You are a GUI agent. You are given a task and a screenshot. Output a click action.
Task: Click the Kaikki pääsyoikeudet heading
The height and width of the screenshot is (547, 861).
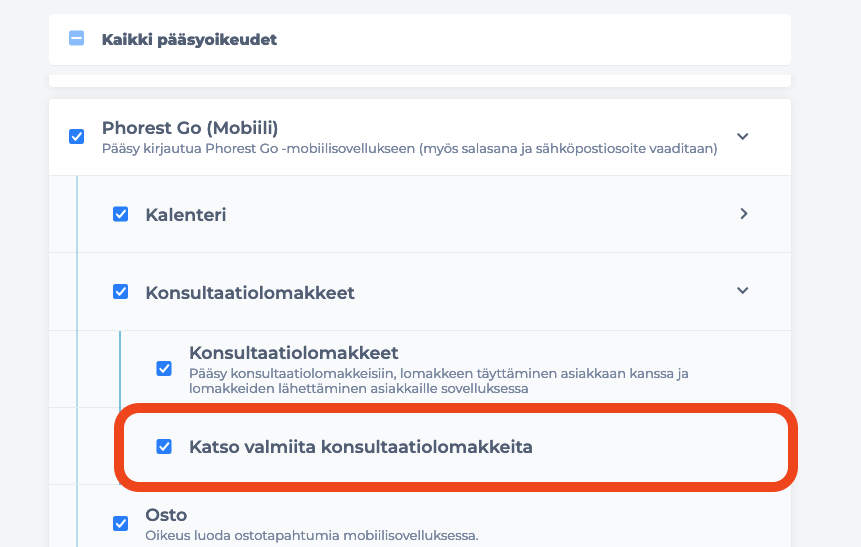pos(189,40)
